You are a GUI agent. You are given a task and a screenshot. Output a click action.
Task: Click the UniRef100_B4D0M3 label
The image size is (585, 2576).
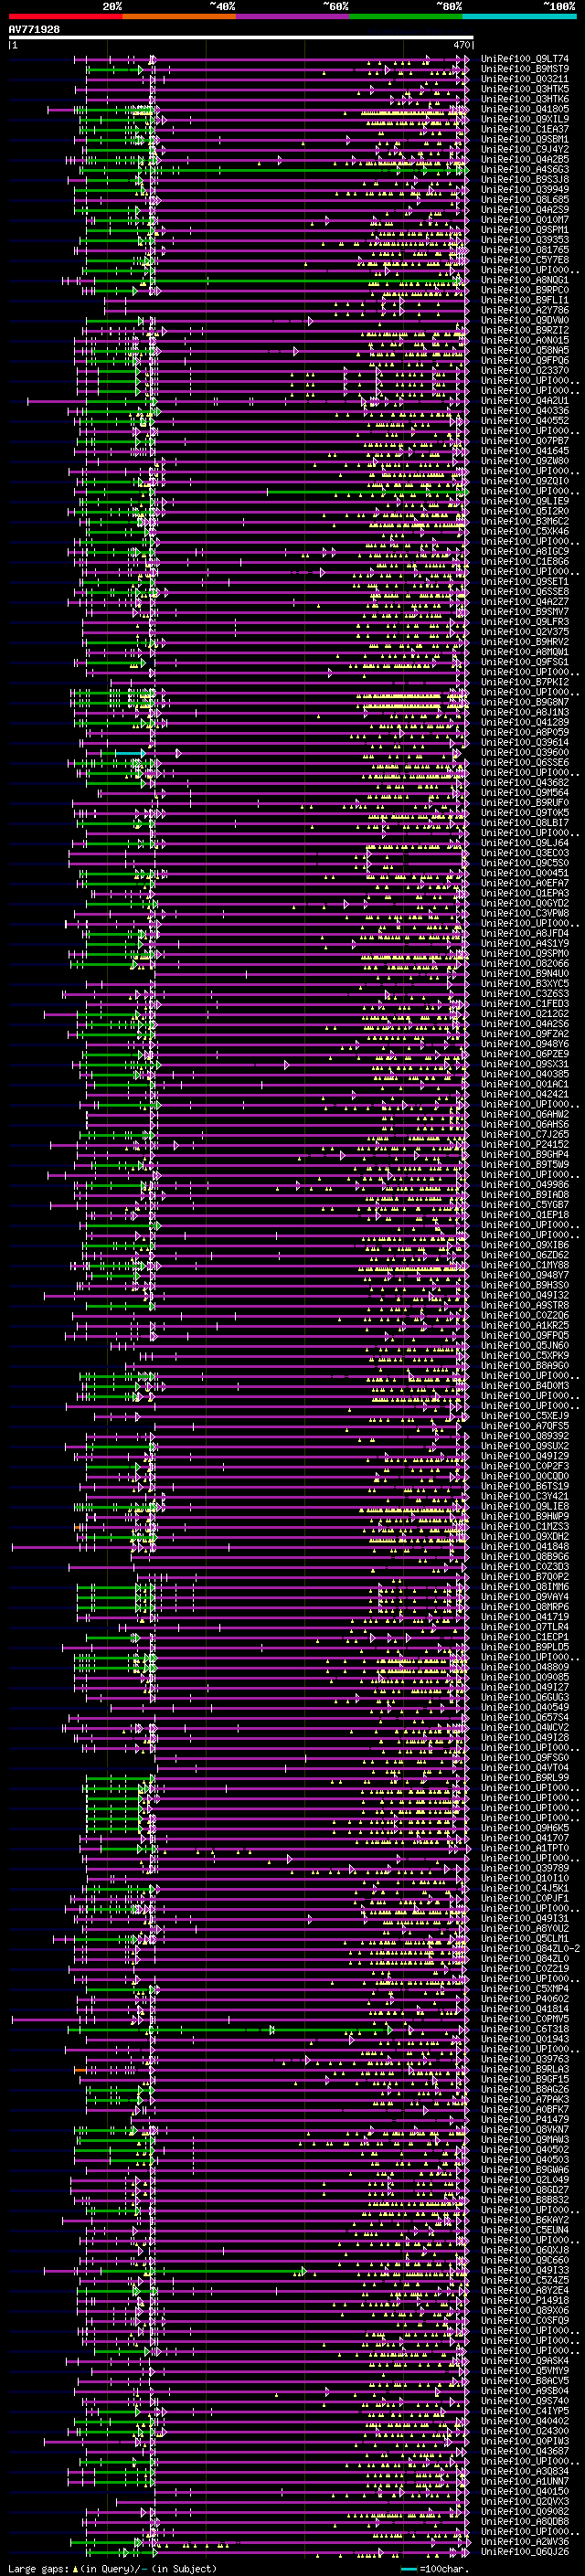pos(525,1387)
